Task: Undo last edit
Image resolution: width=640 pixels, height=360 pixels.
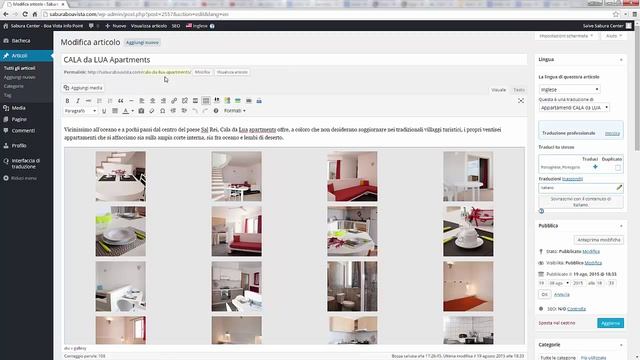Action: click(195, 111)
